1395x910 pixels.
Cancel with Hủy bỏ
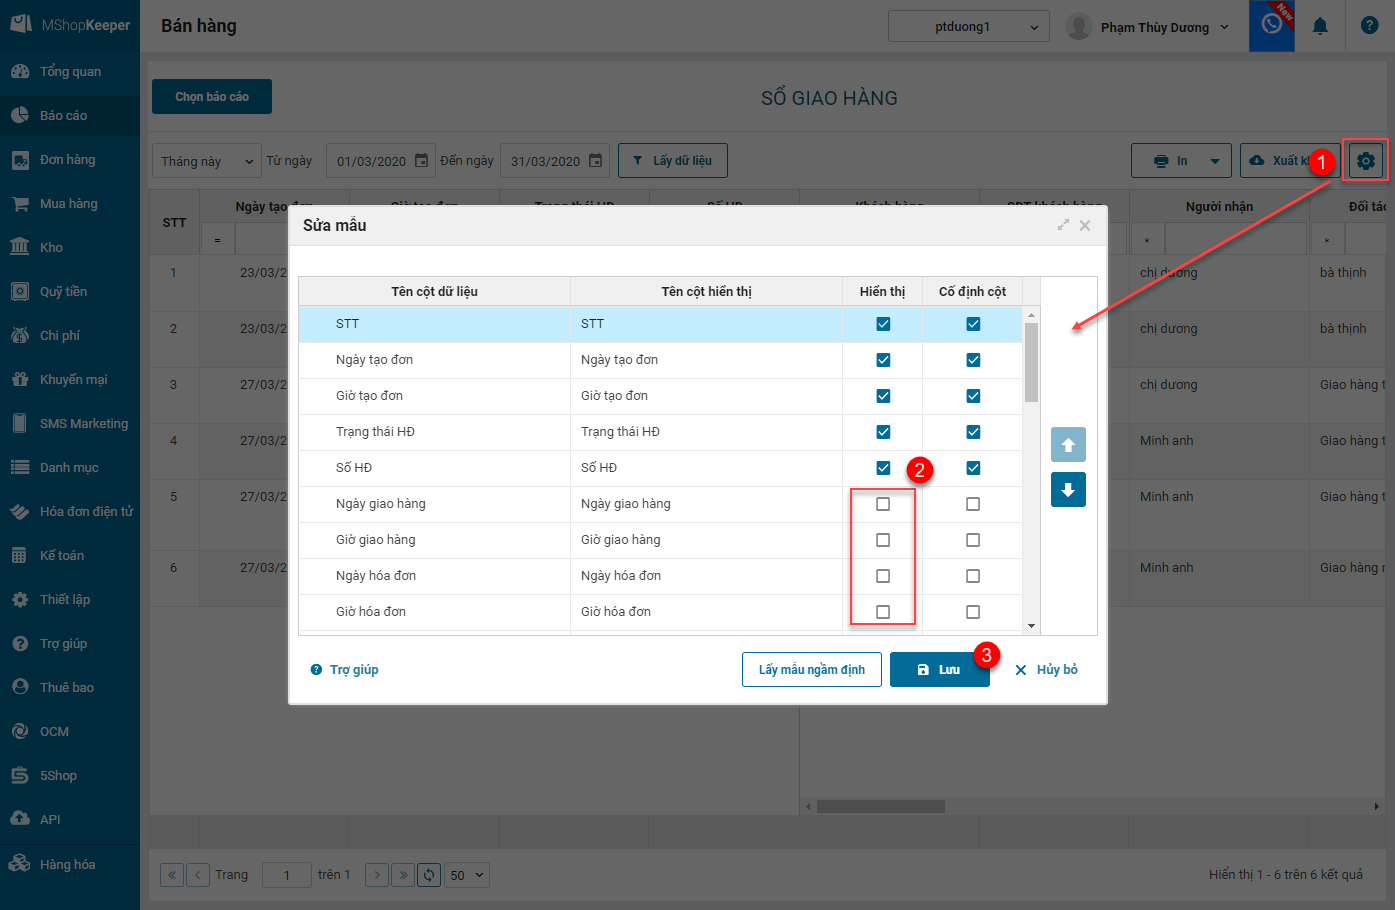(1046, 670)
